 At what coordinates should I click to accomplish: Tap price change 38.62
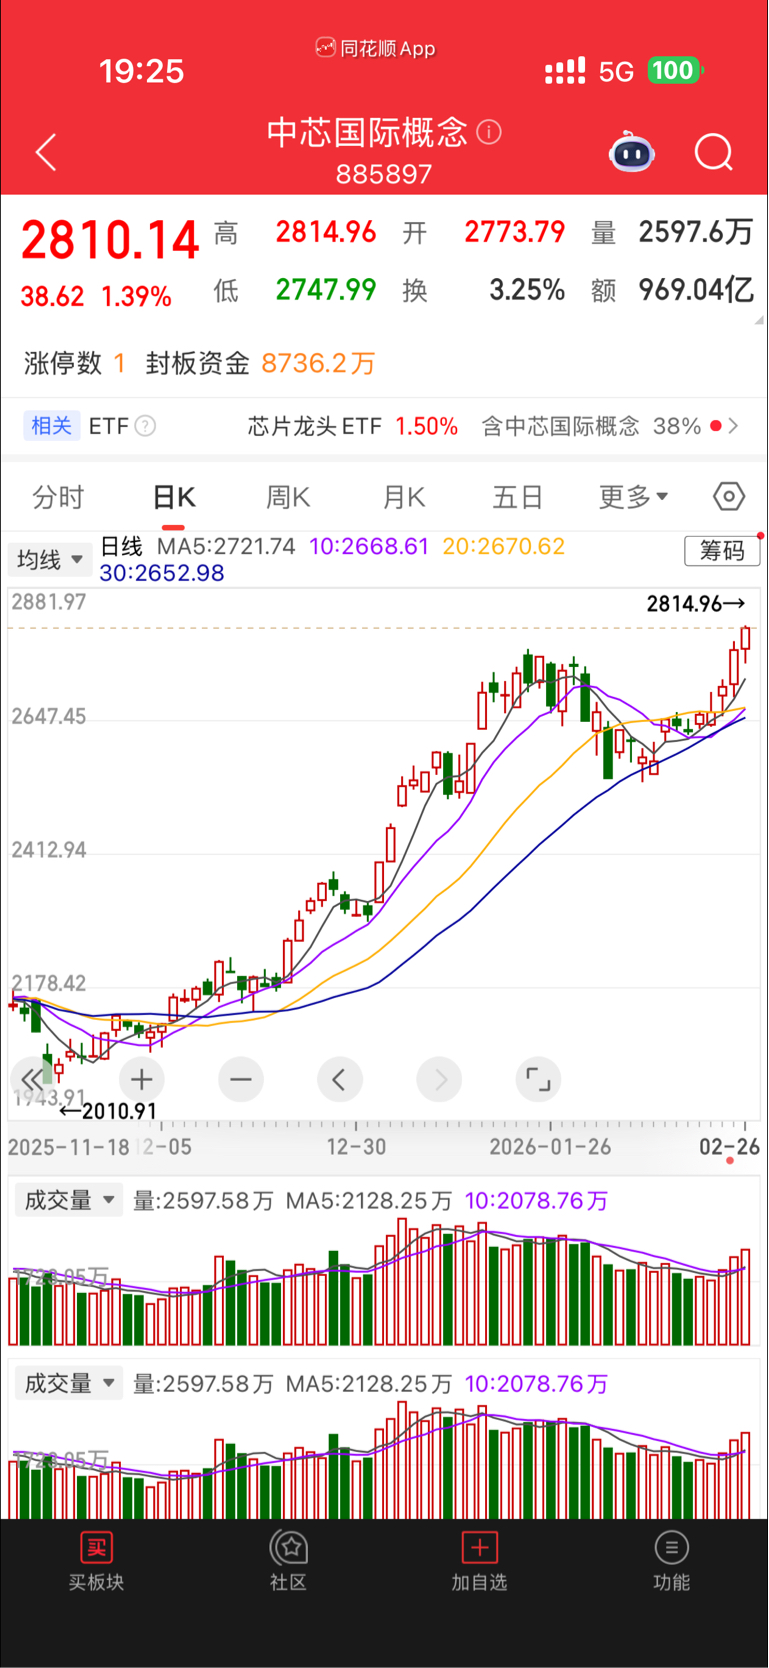click(52, 297)
